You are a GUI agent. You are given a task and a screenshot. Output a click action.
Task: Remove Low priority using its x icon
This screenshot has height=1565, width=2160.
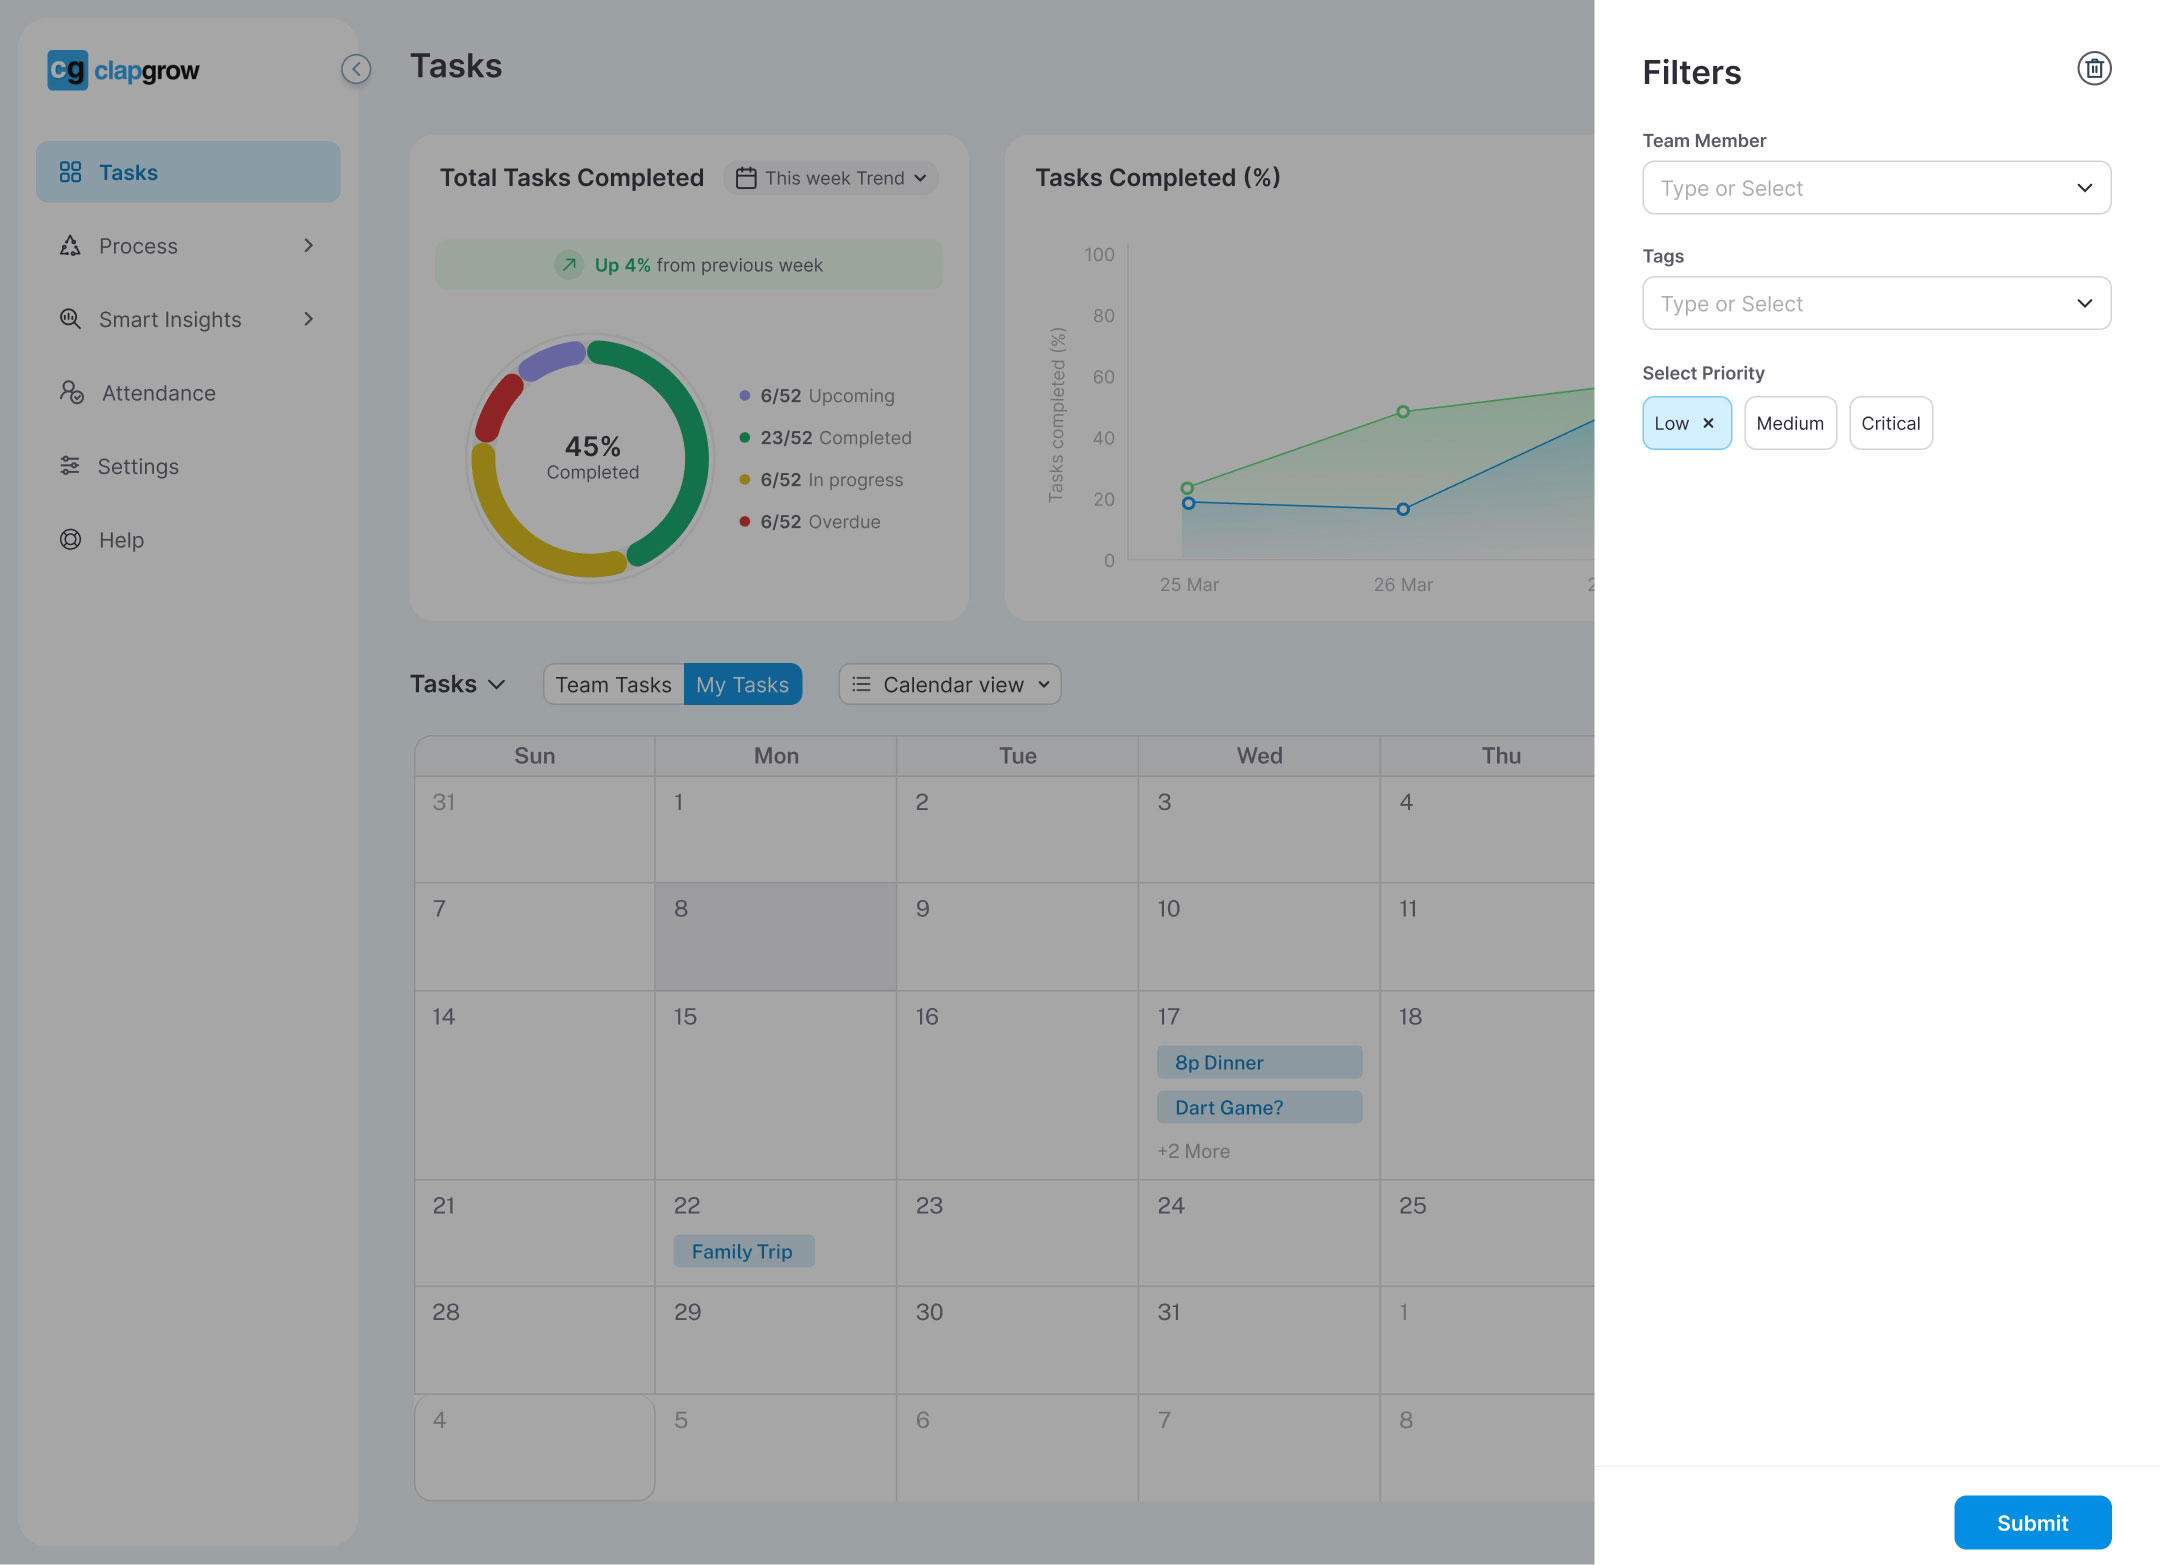pos(1709,423)
